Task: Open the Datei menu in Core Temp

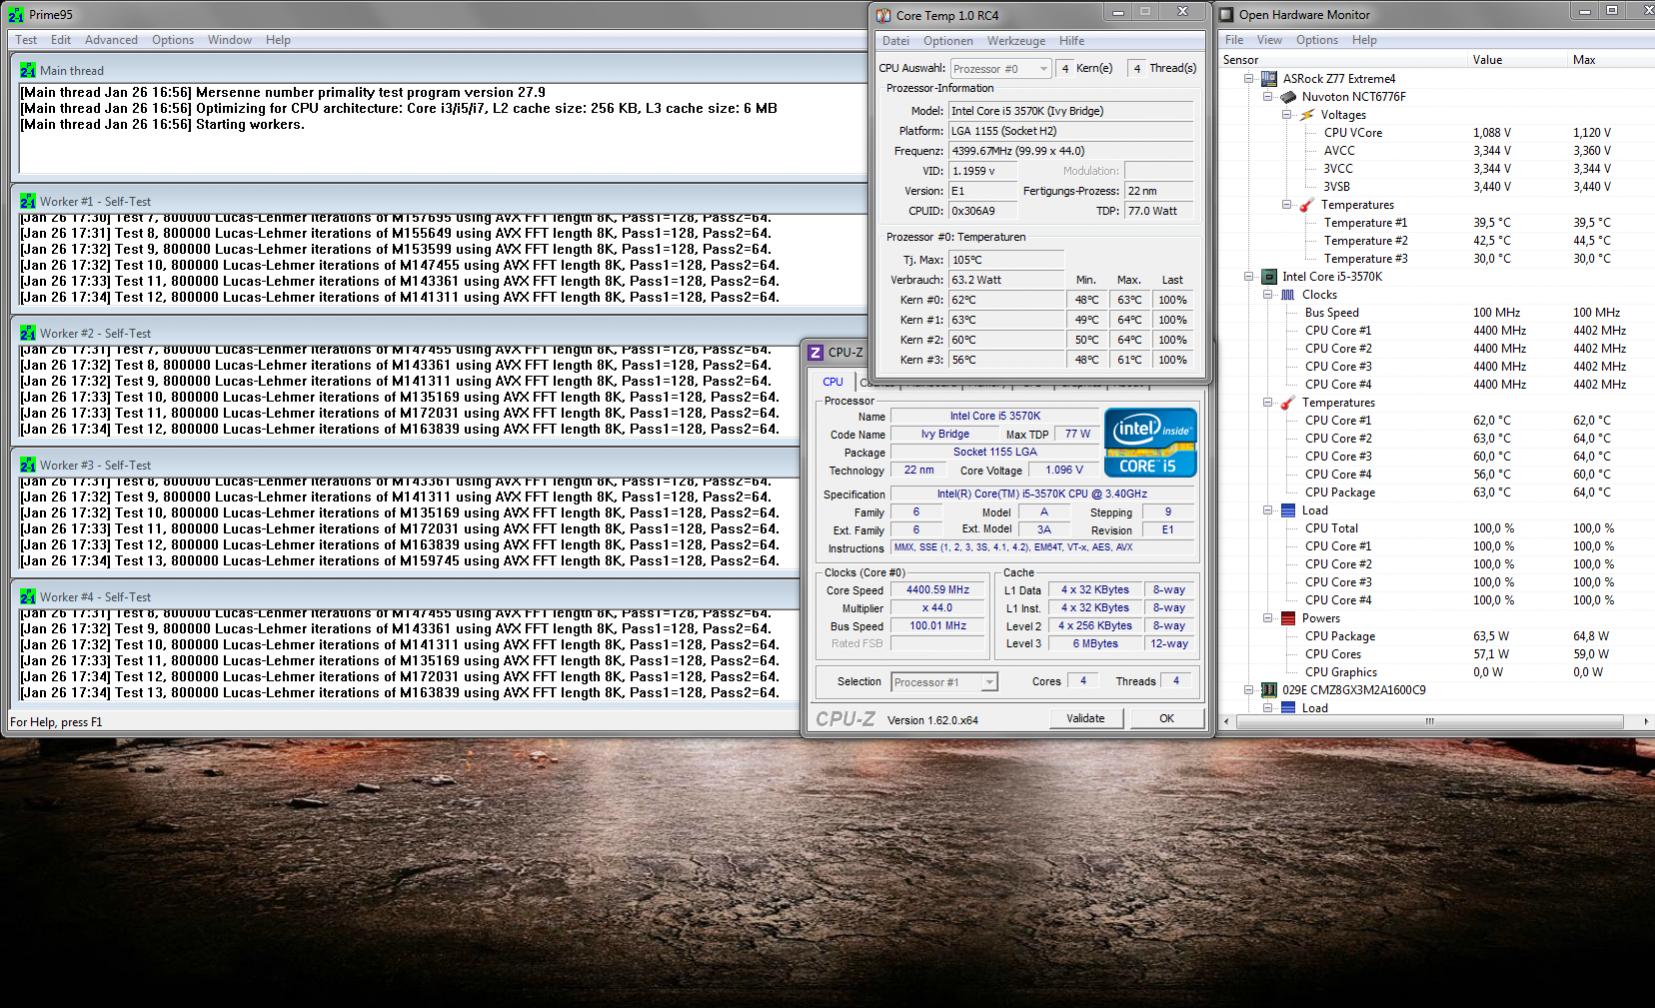Action: point(896,41)
